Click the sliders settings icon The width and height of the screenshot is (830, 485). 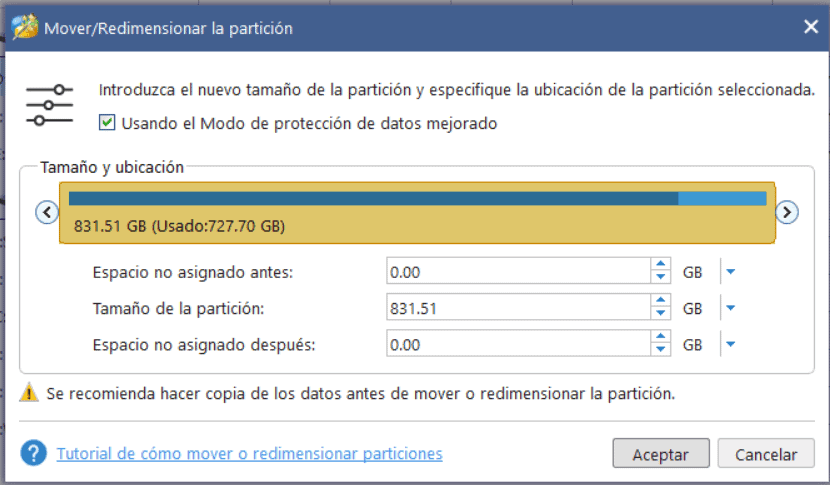50,104
